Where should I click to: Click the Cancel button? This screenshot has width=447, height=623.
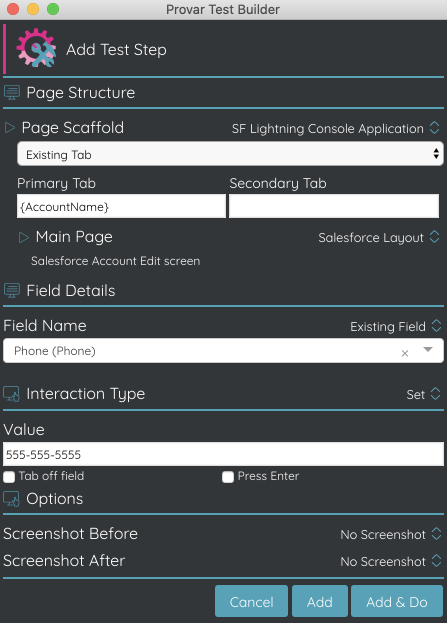252,601
